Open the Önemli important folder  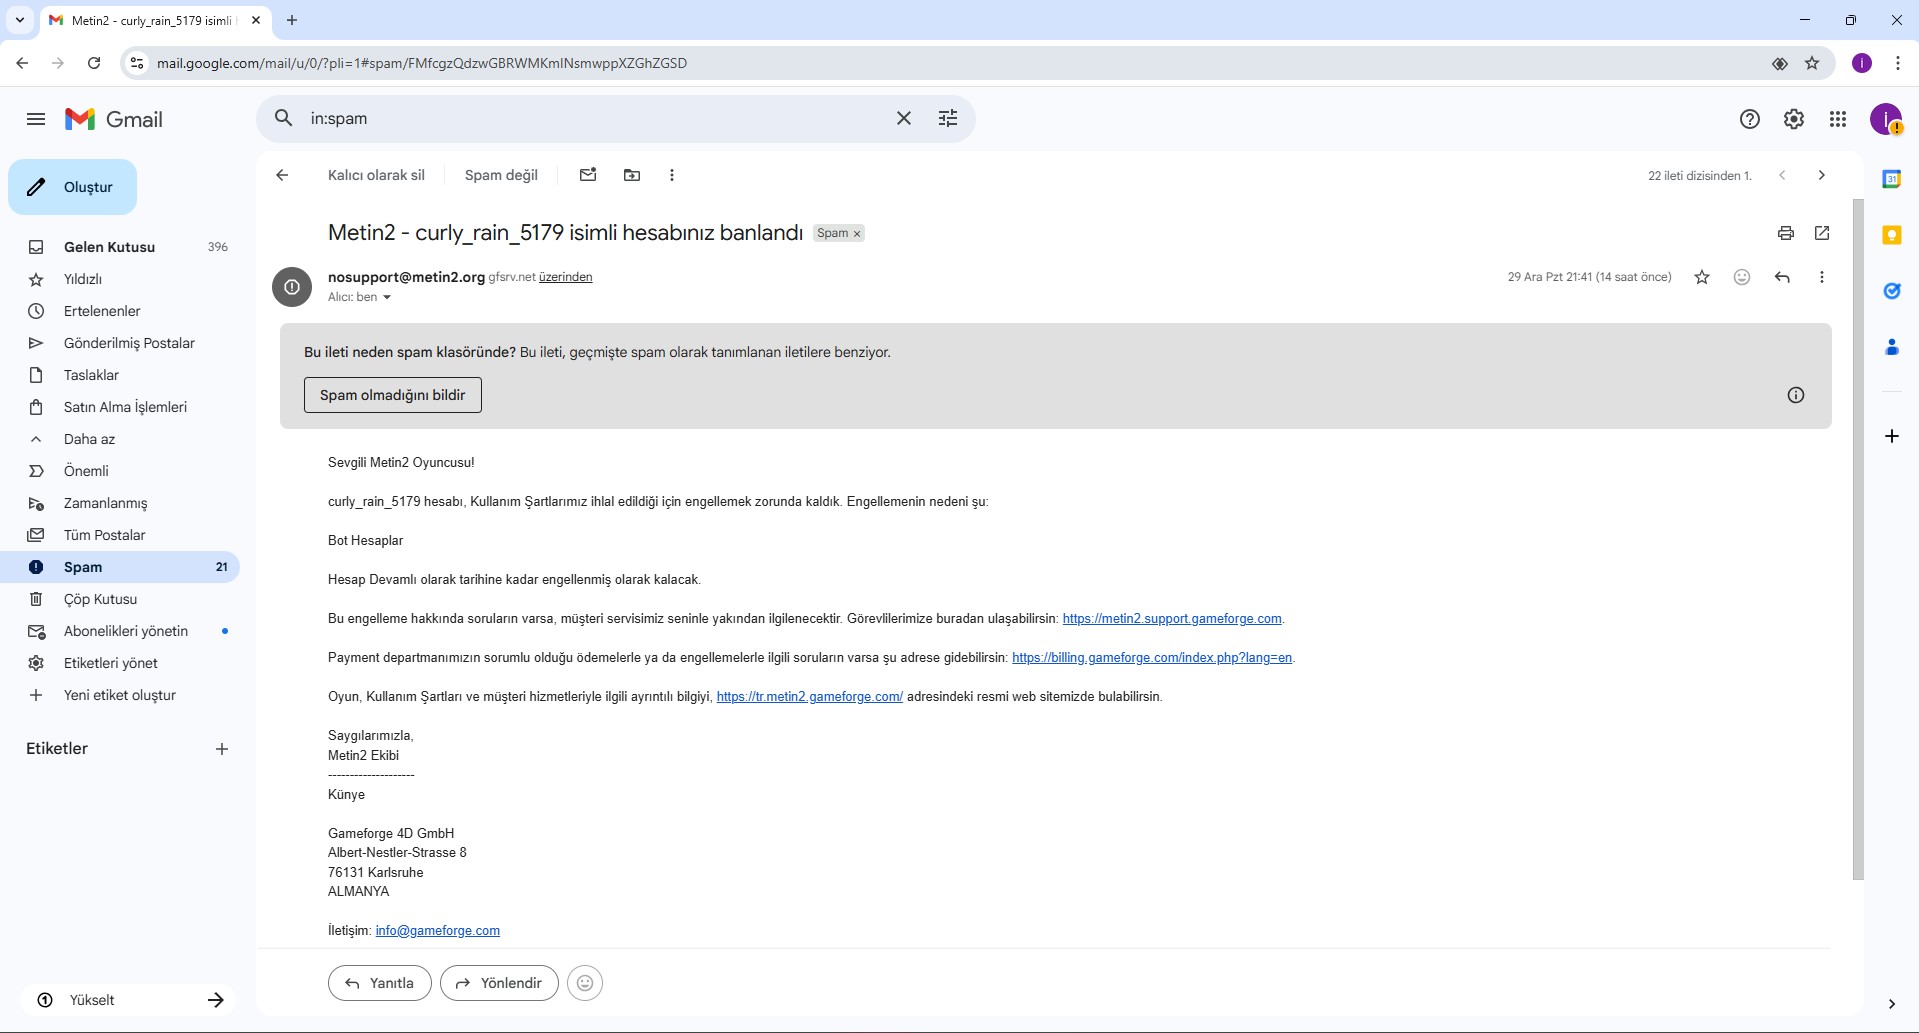click(x=120, y=471)
